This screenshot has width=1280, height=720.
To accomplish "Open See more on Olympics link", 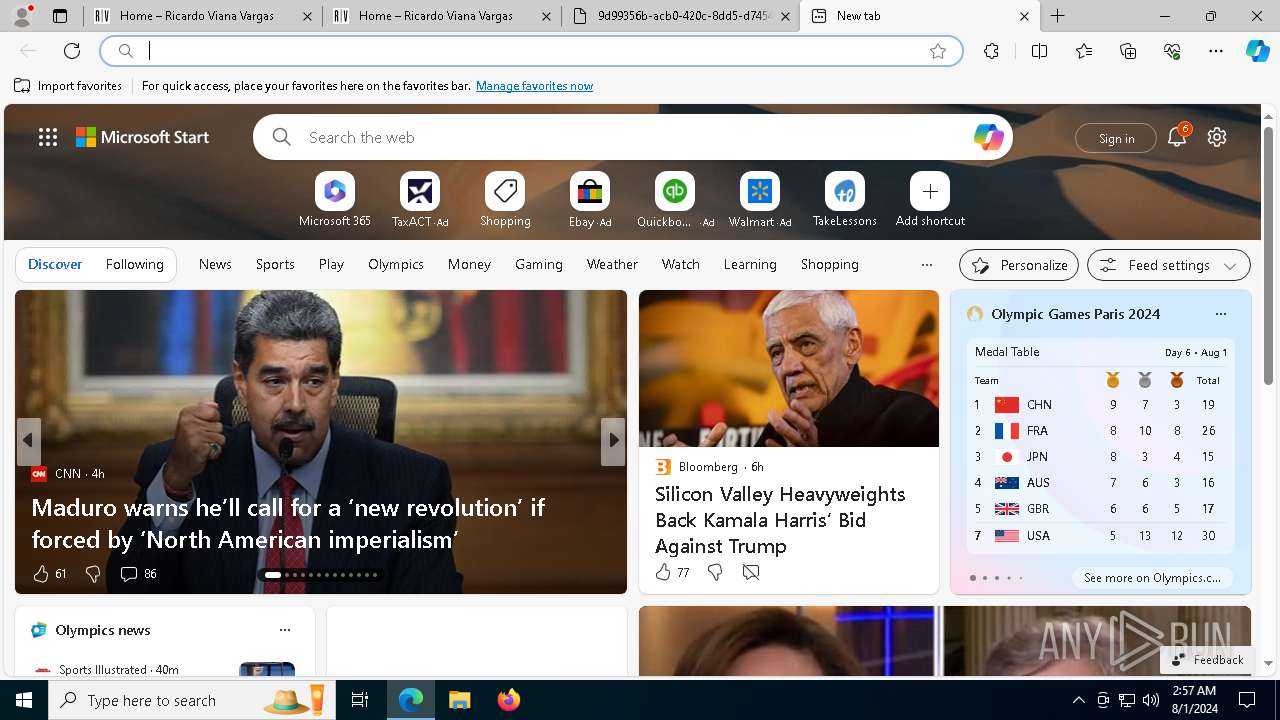I will (1152, 578).
